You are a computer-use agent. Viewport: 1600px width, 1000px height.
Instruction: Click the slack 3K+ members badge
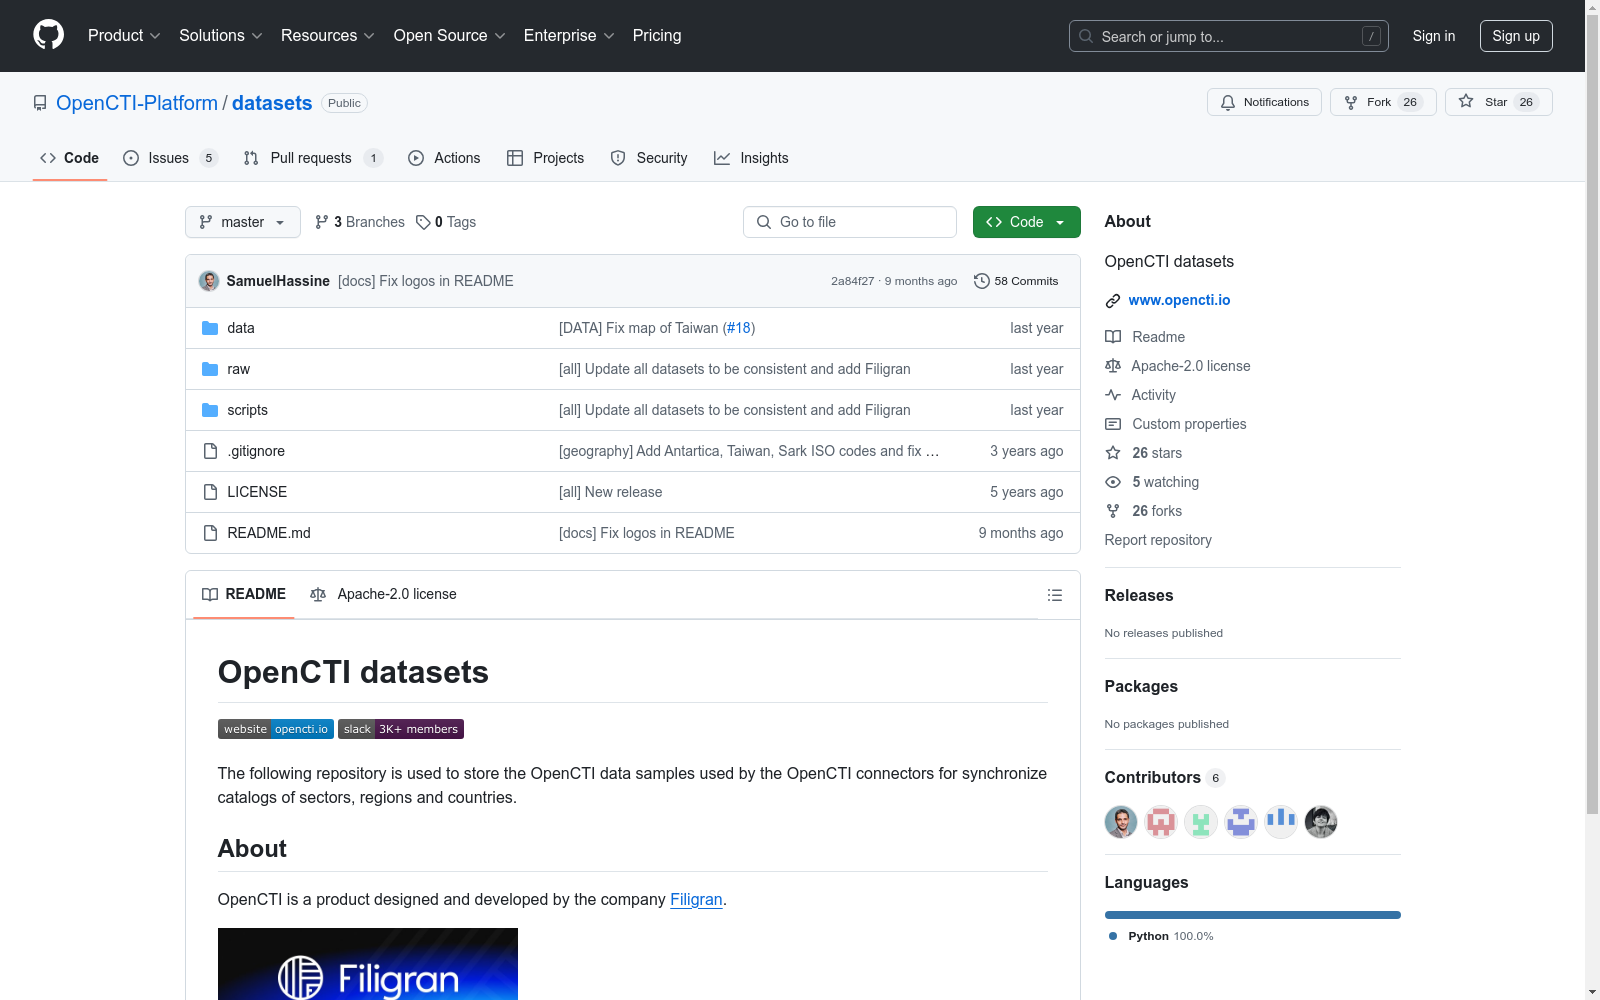tap(401, 729)
